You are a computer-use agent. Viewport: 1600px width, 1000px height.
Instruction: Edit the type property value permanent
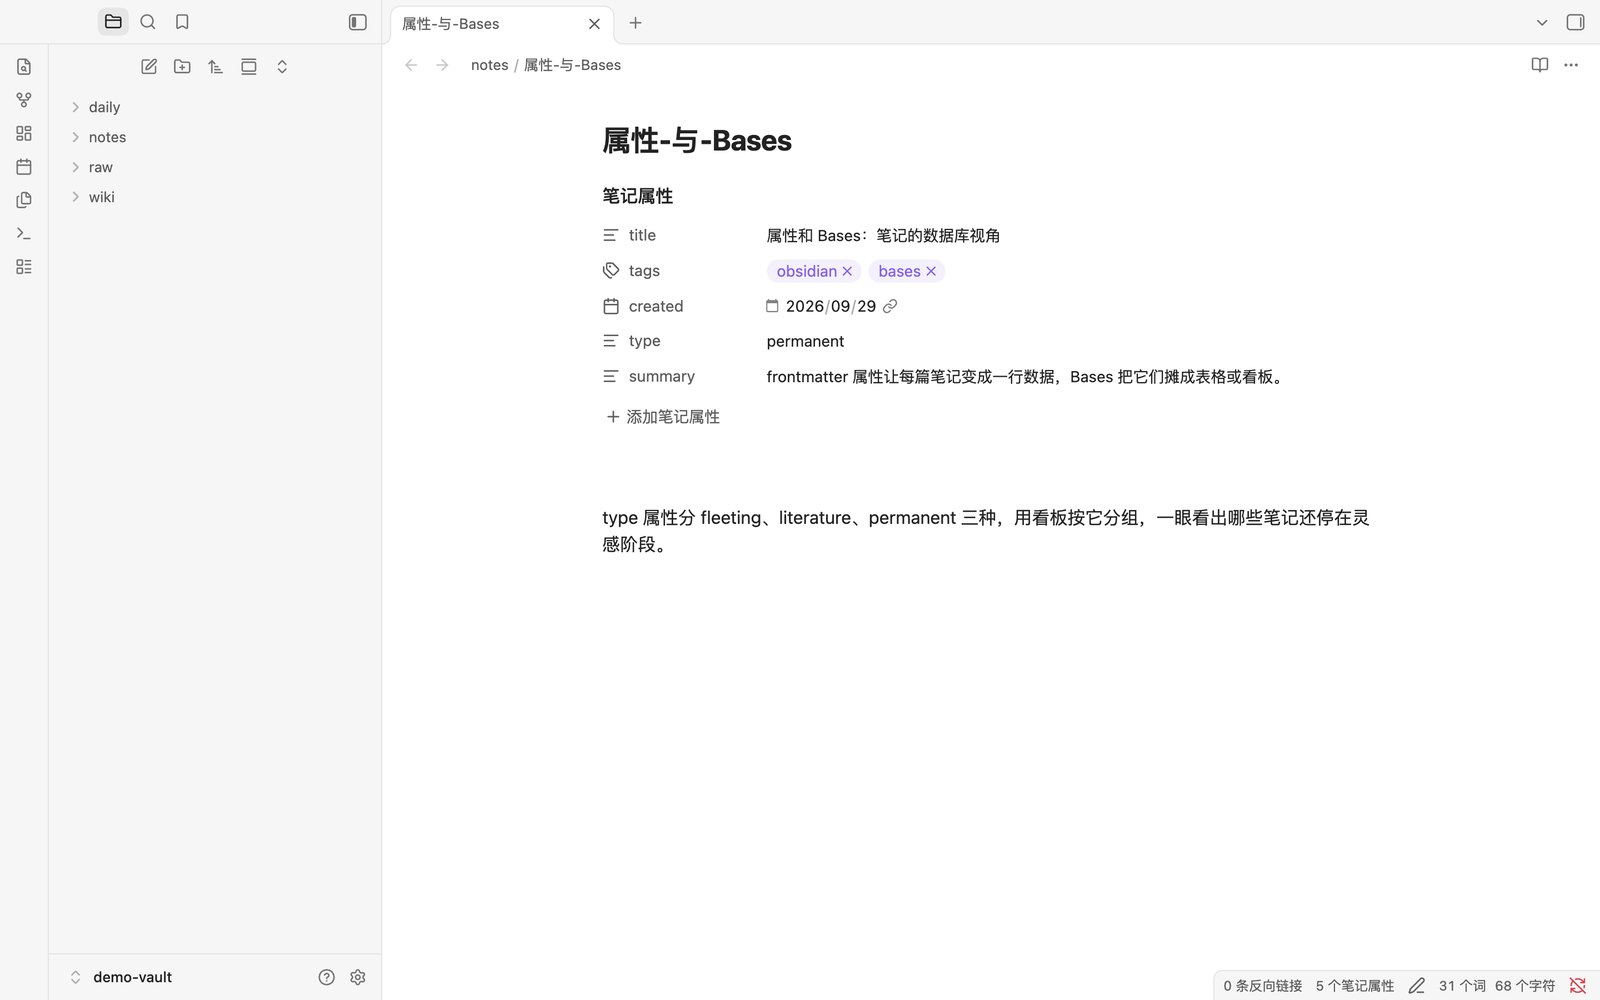point(806,341)
